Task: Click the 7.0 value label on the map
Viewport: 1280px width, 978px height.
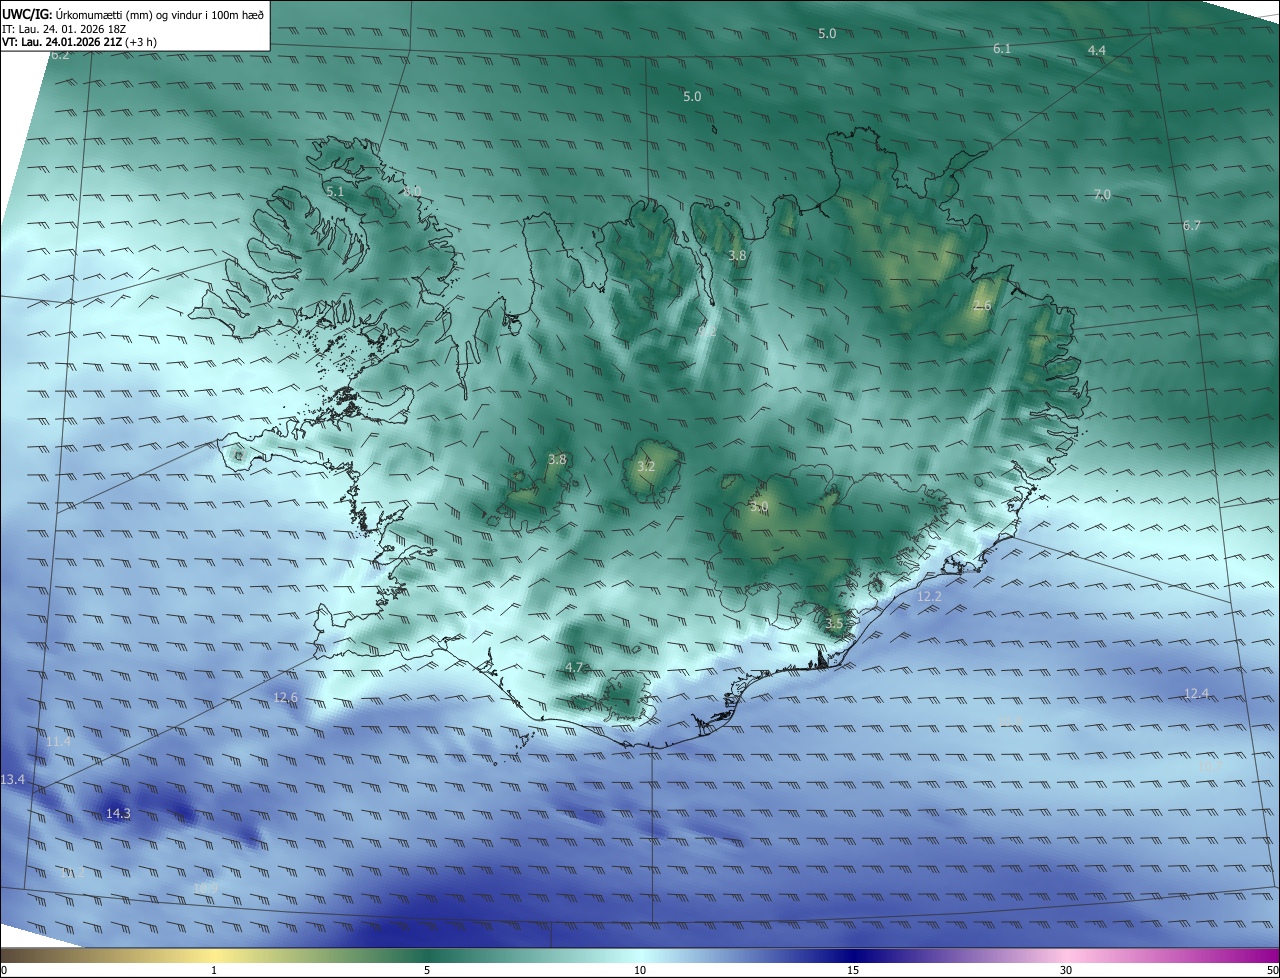Action: tap(1101, 194)
